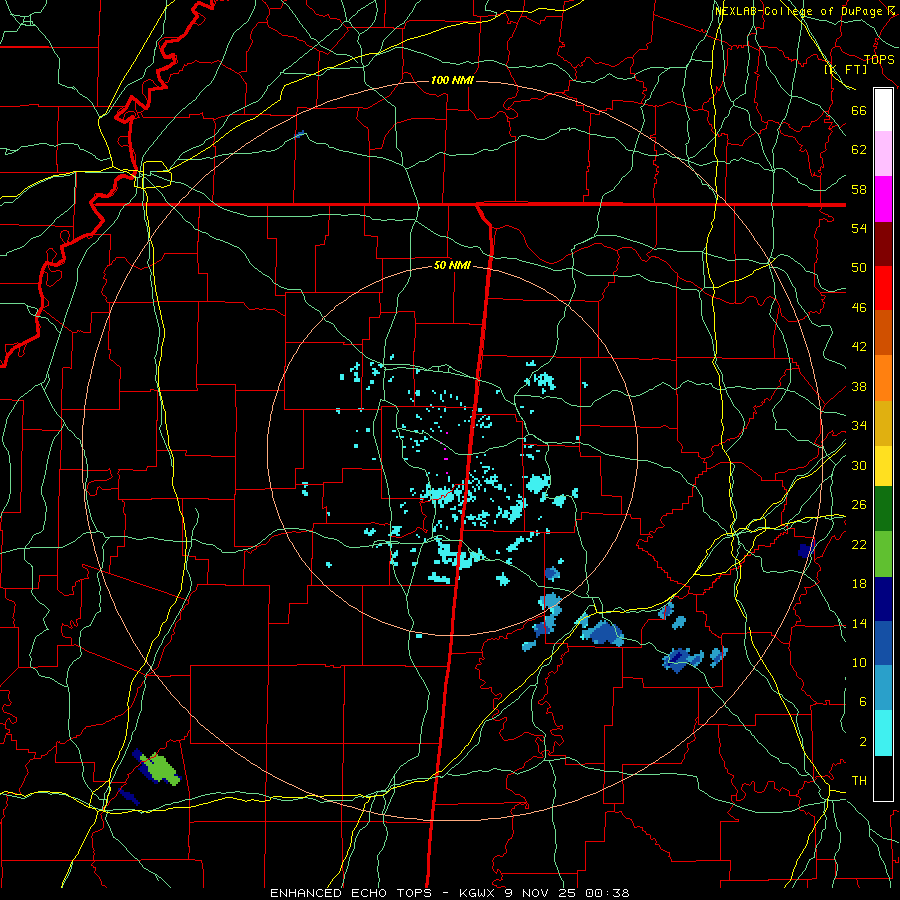
Task: Click the K FT units label
Action: (846, 69)
